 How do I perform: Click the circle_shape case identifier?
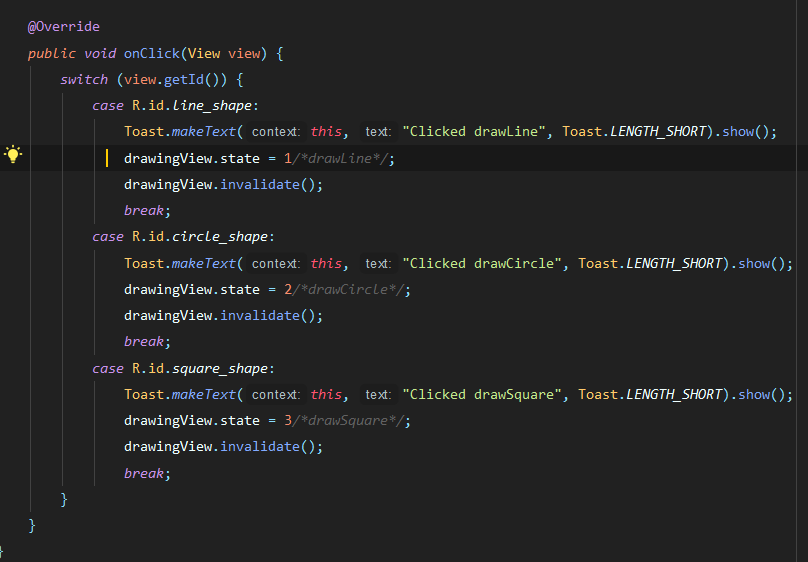click(x=220, y=237)
